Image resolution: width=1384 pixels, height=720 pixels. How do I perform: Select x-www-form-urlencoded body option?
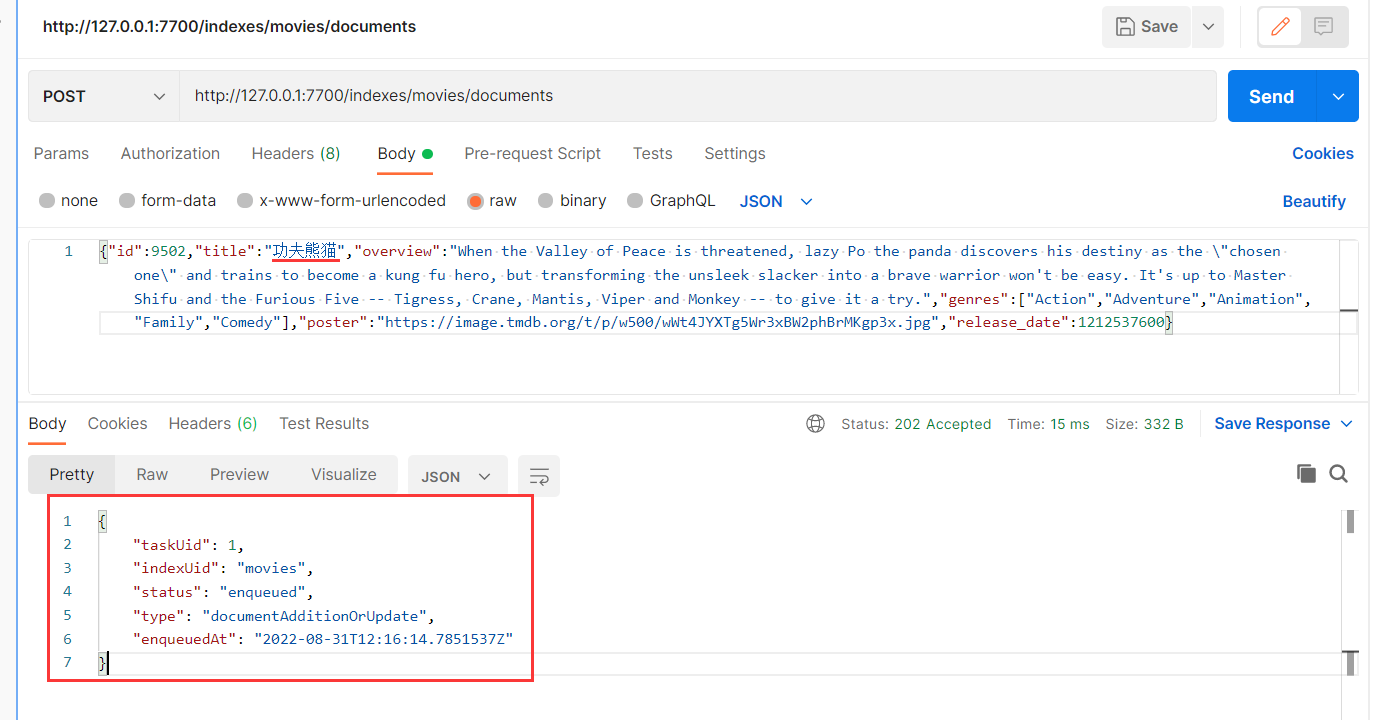(x=341, y=201)
